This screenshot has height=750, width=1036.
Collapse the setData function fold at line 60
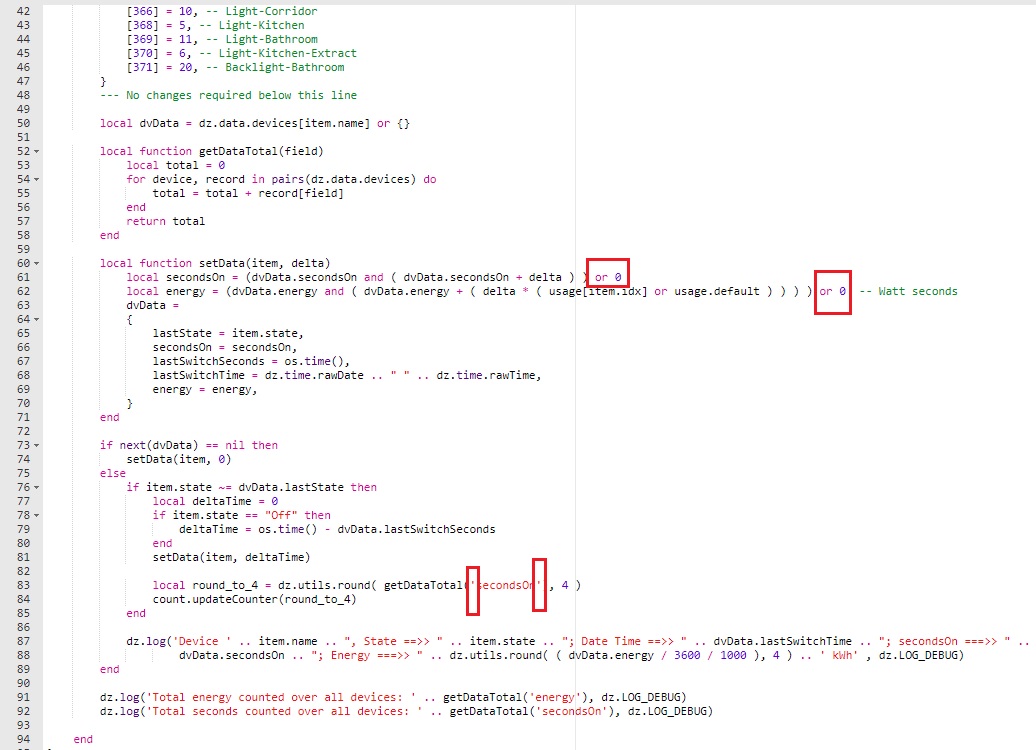coord(36,263)
